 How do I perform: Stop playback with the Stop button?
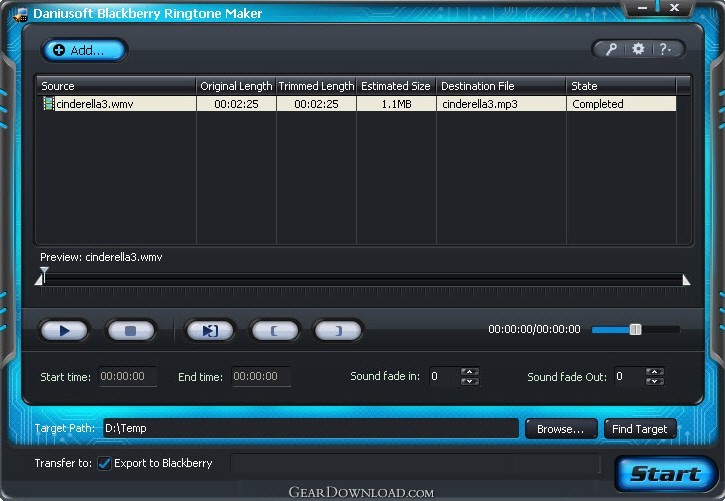[131, 330]
